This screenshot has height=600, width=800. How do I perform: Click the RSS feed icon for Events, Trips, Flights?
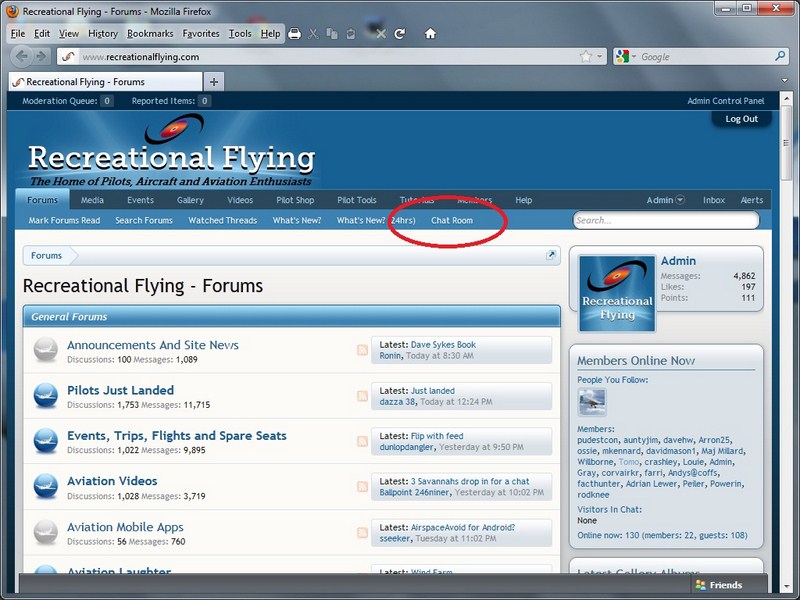[362, 441]
